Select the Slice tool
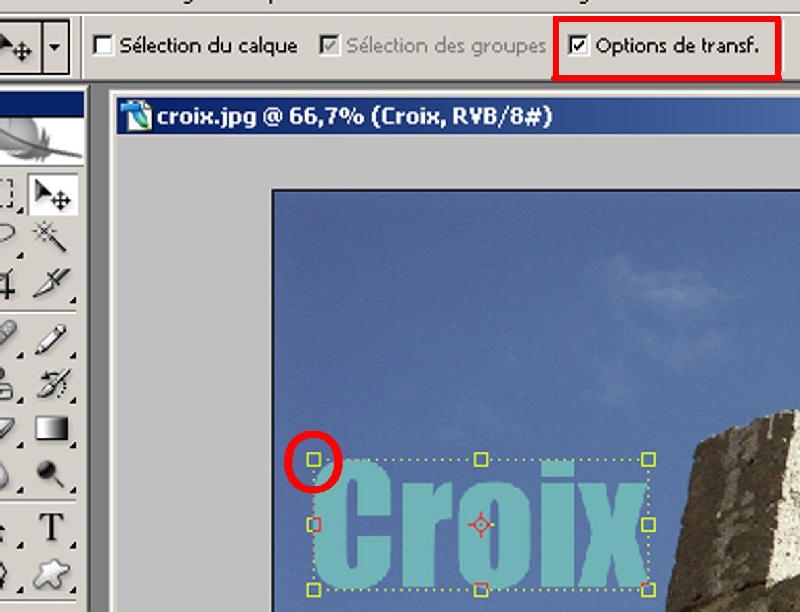800x612 pixels. (x=51, y=283)
